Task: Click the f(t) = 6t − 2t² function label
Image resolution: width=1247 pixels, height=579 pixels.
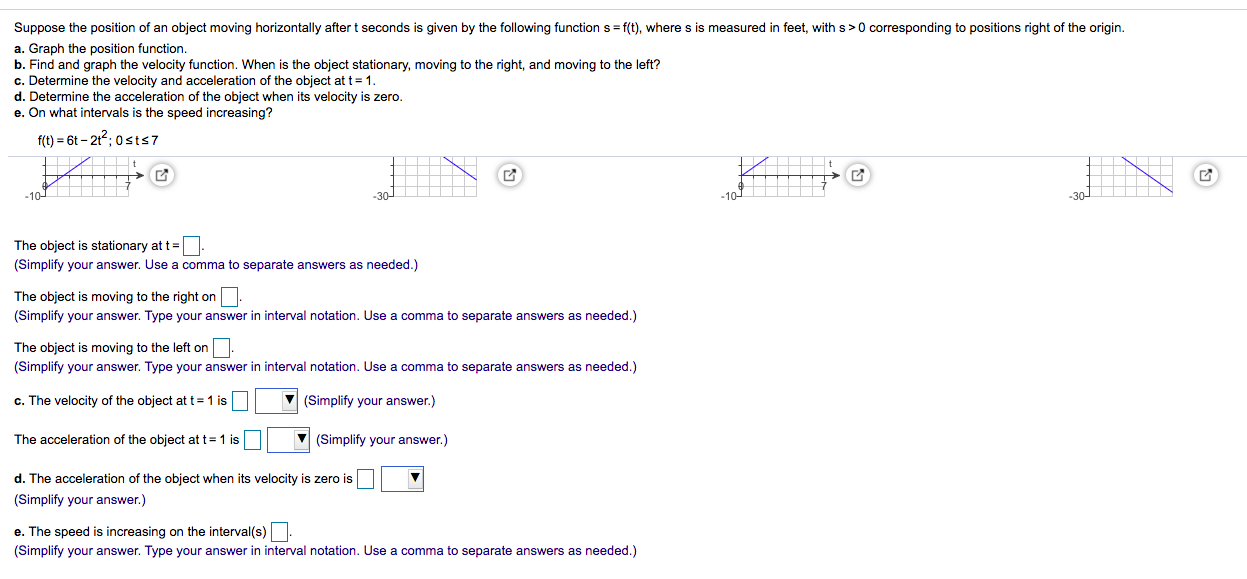Action: point(98,140)
